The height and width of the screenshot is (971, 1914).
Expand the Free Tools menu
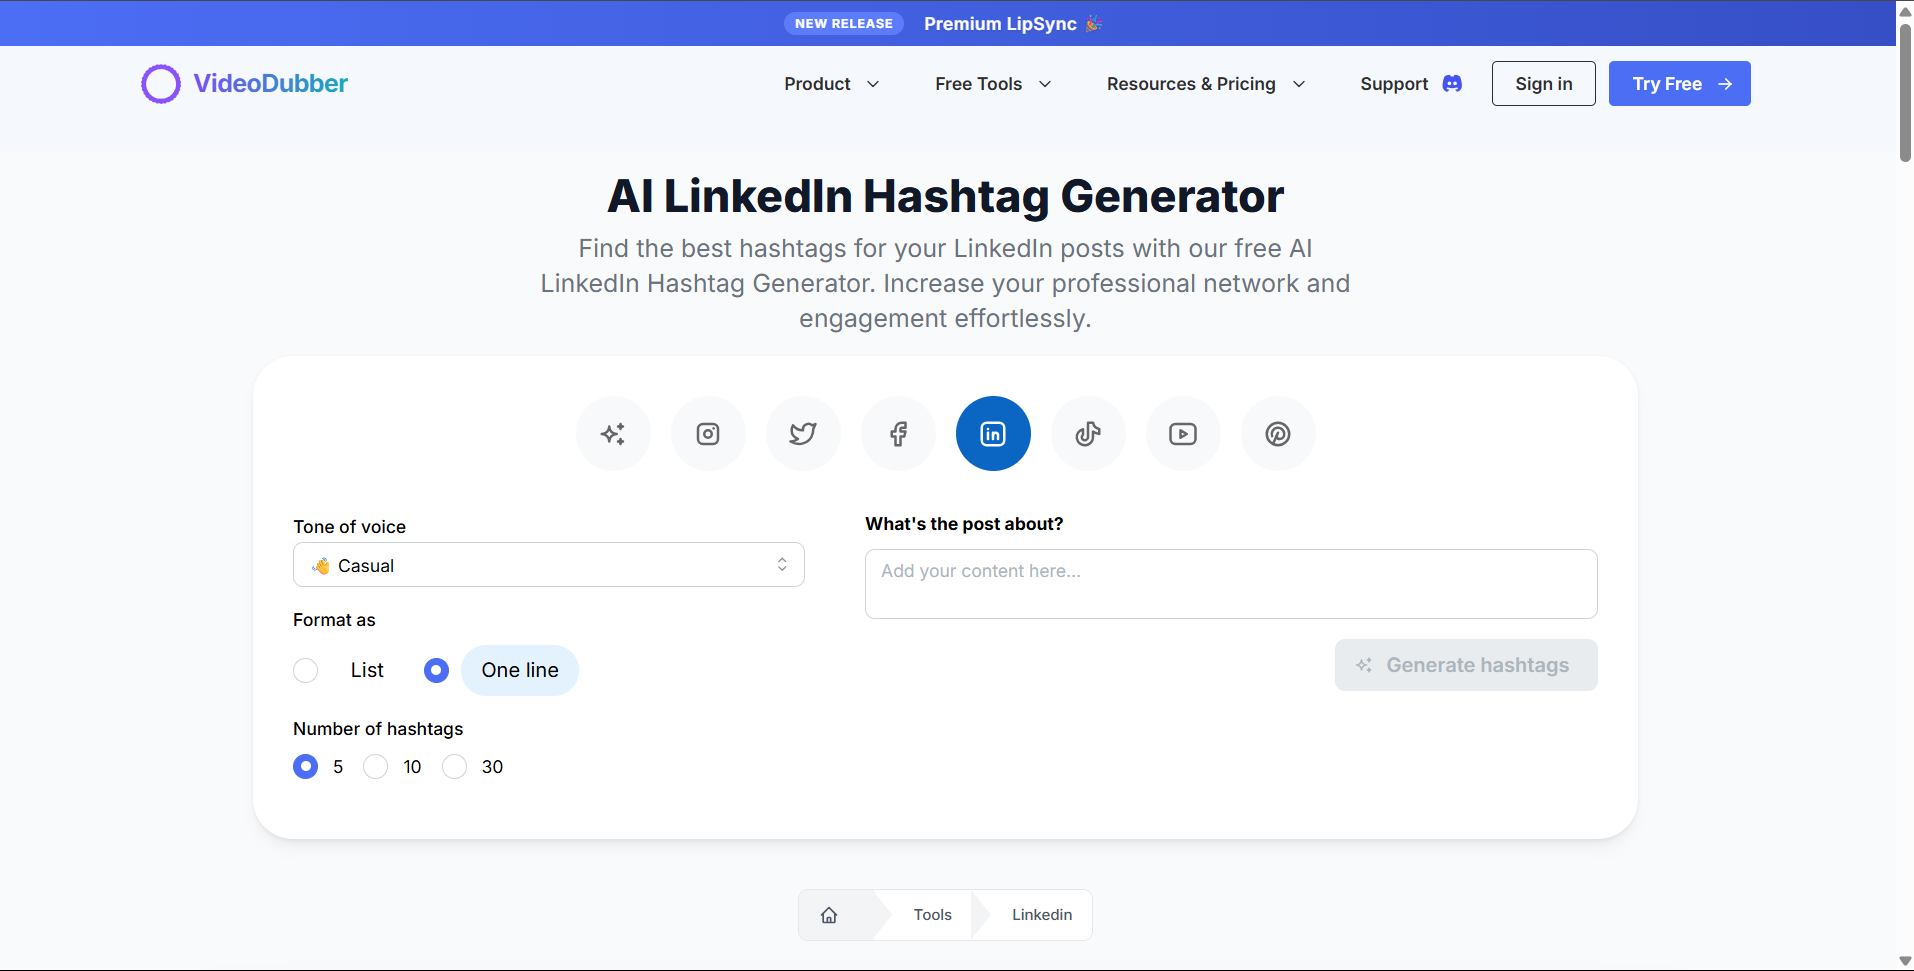(993, 84)
